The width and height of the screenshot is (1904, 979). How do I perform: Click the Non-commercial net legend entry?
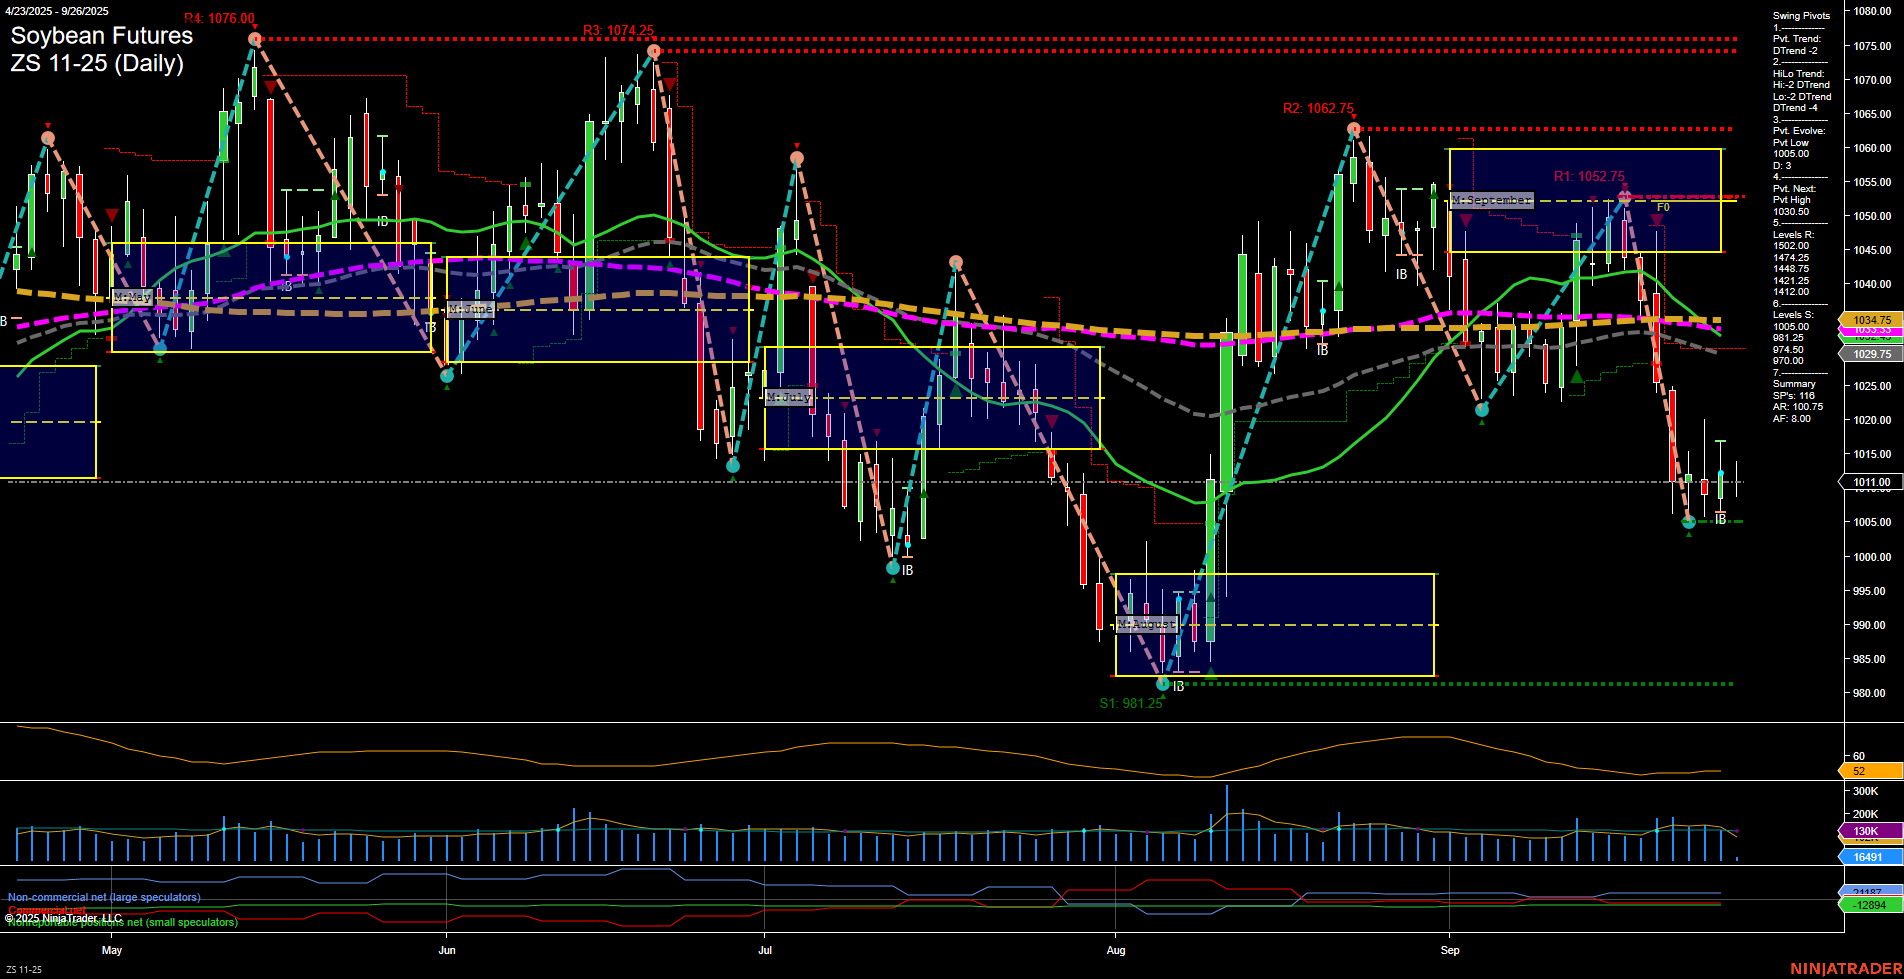click(103, 897)
